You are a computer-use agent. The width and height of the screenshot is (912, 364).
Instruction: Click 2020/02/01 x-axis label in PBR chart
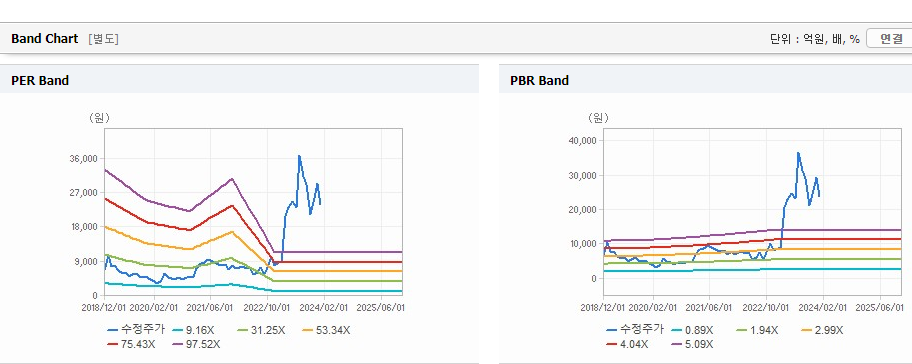click(x=653, y=308)
